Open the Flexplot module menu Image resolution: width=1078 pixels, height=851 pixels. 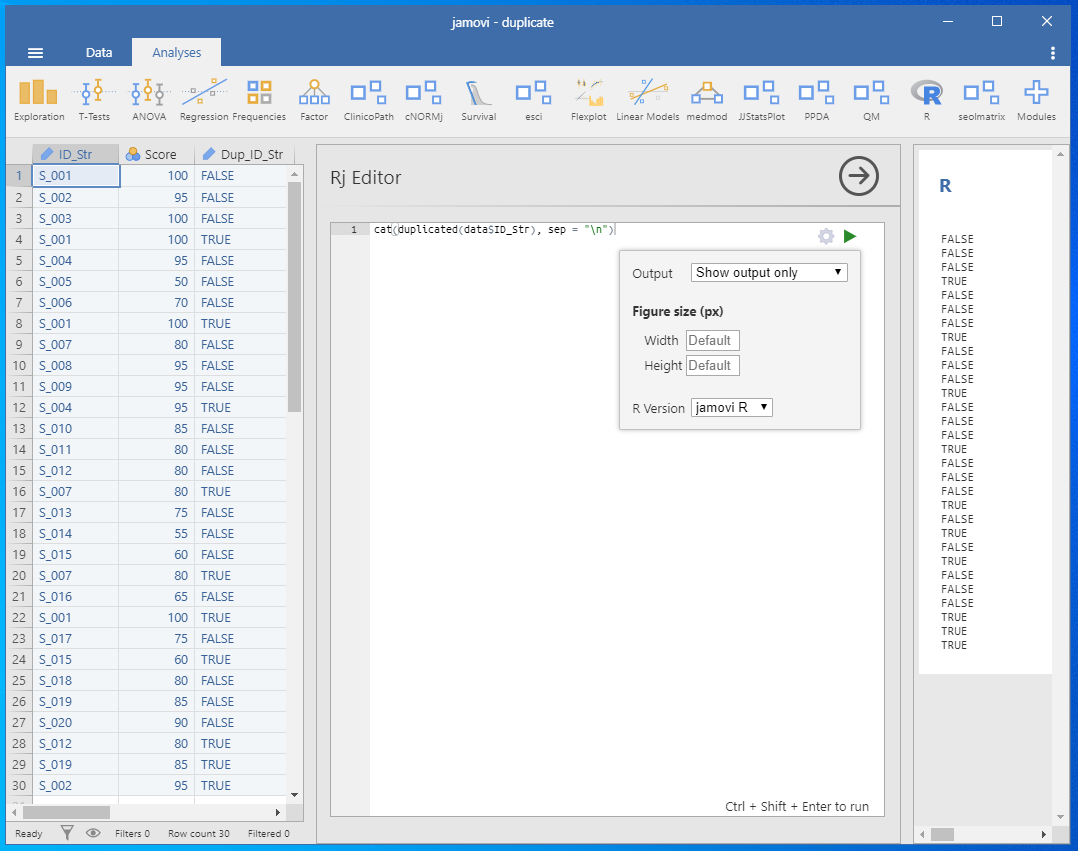[588, 100]
